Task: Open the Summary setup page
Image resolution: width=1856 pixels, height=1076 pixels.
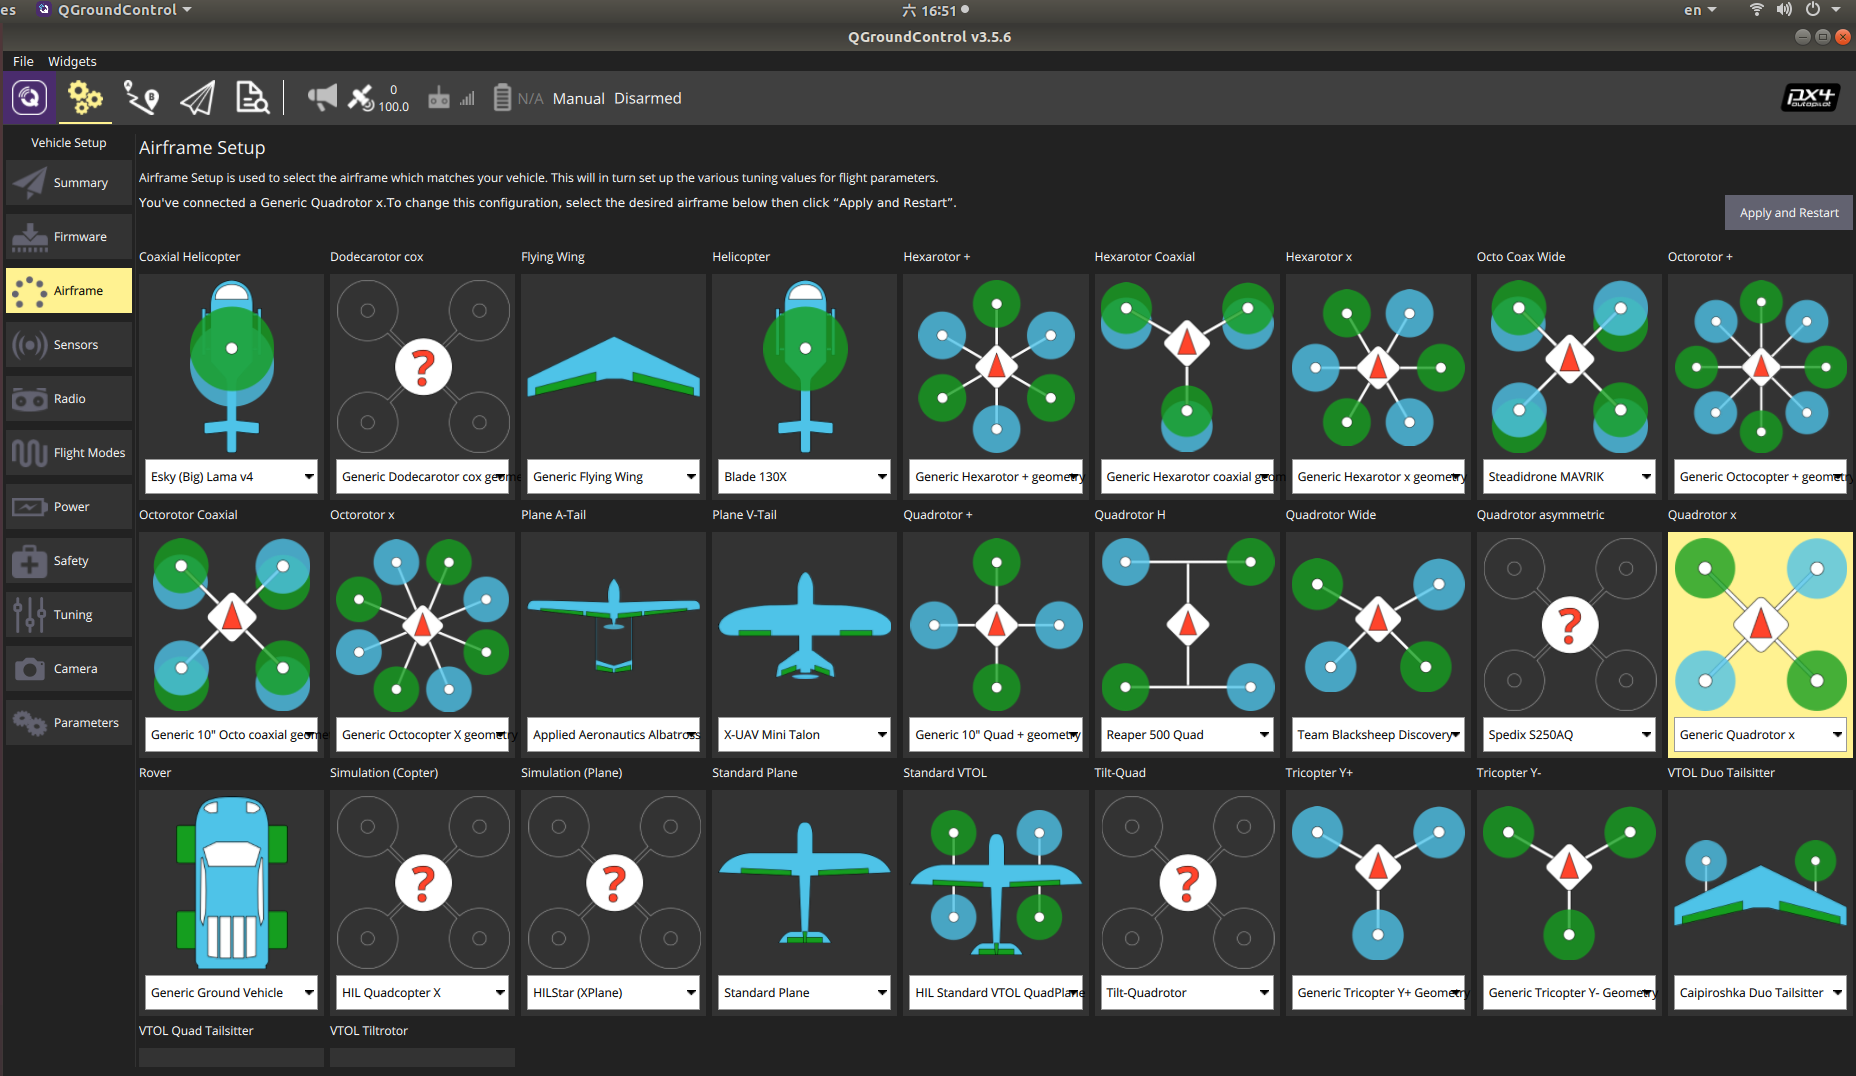Action: [x=69, y=183]
